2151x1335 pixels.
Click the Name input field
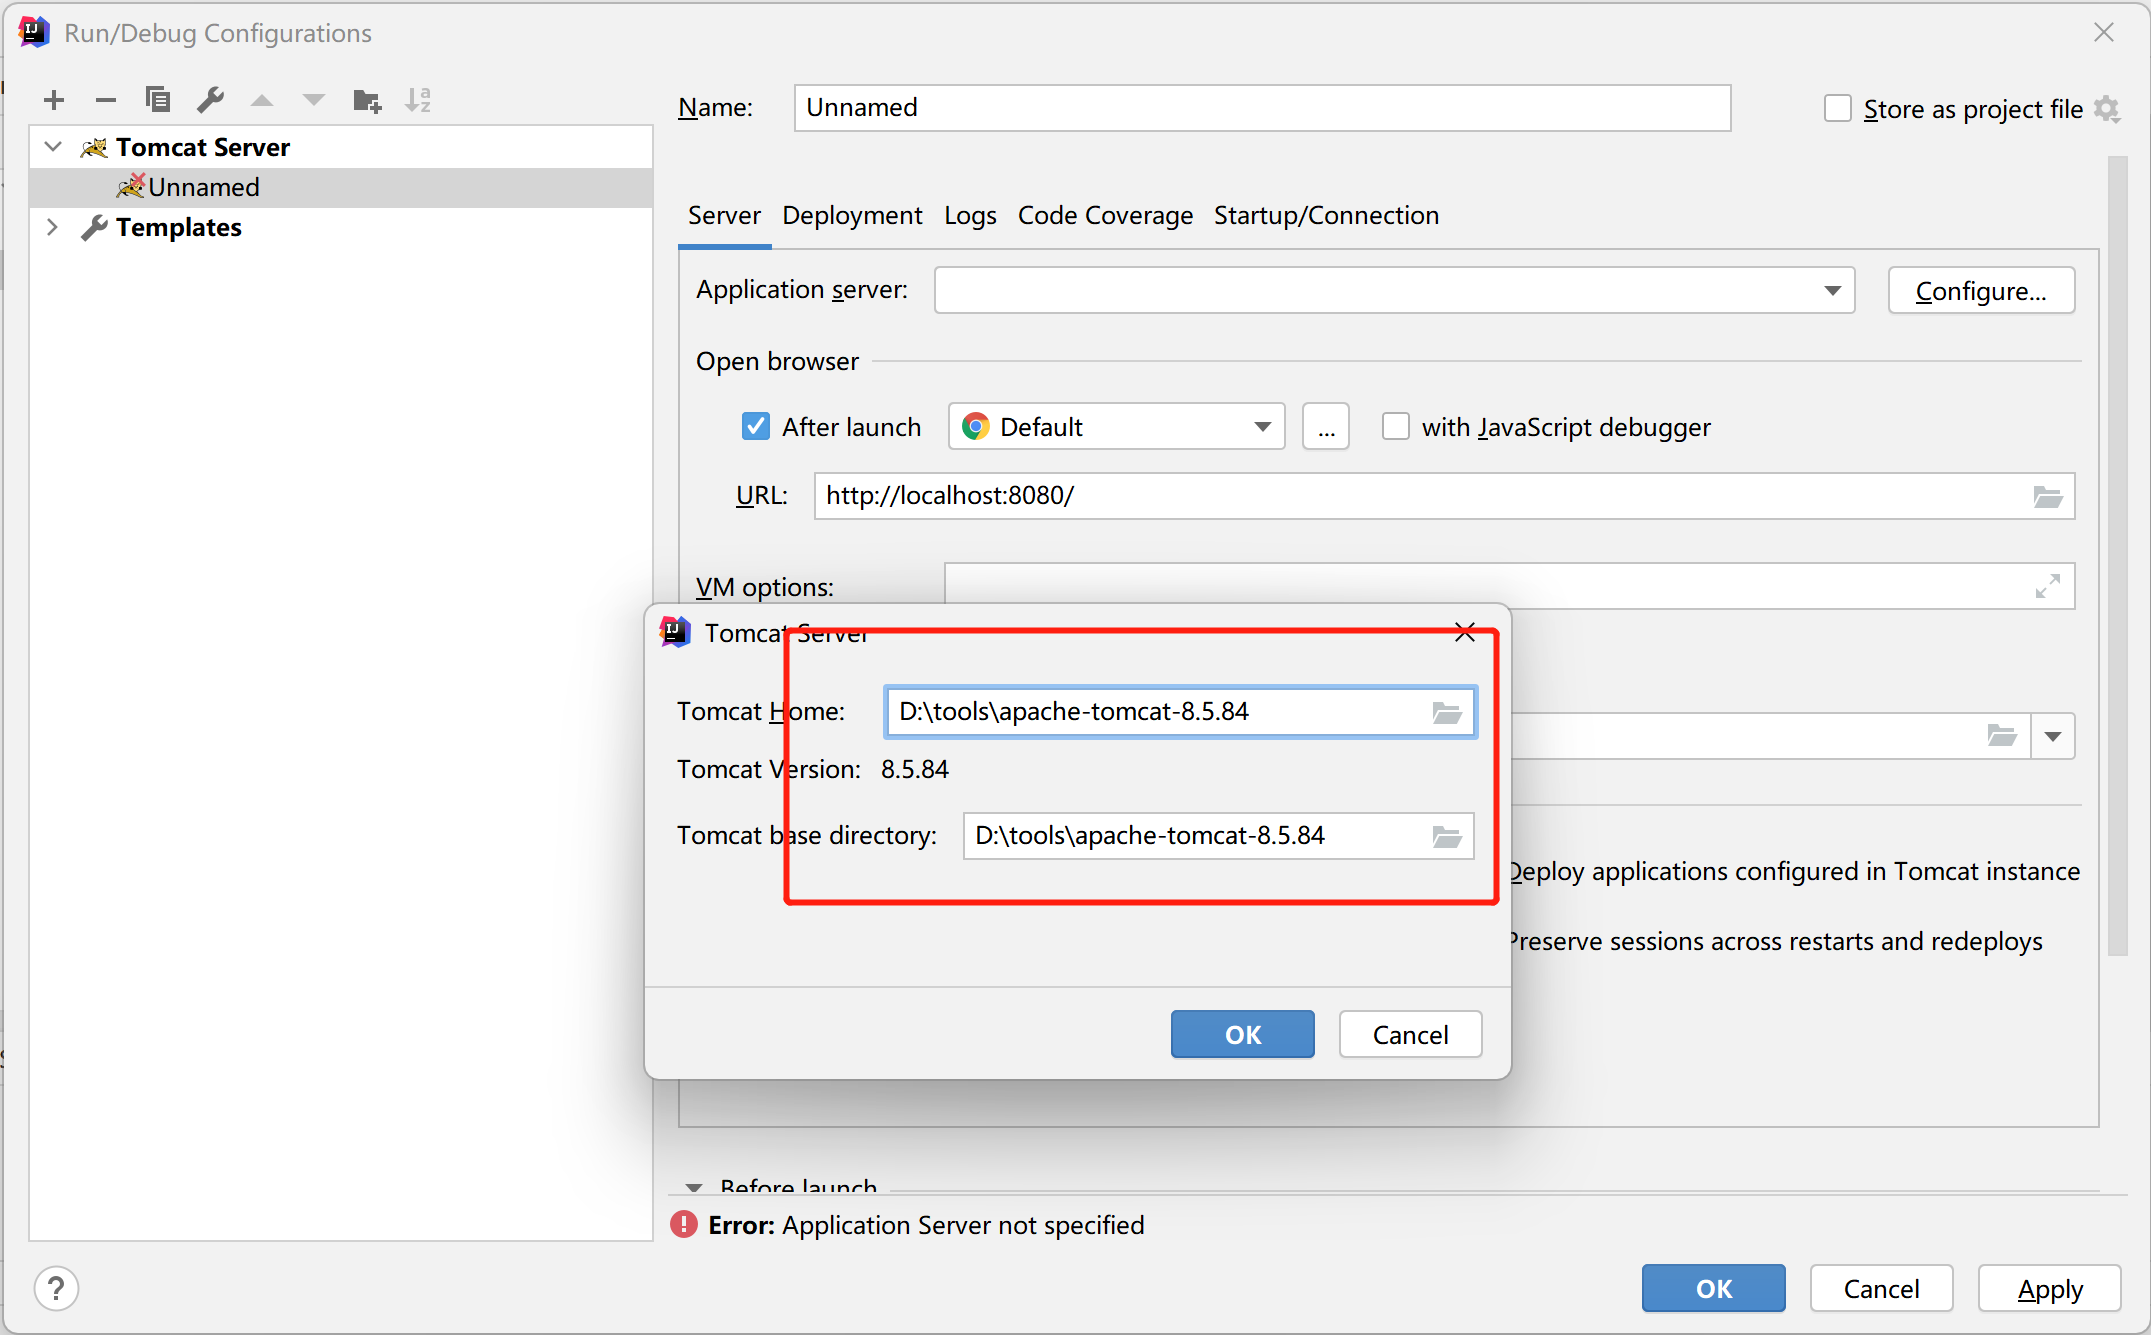coord(1262,107)
